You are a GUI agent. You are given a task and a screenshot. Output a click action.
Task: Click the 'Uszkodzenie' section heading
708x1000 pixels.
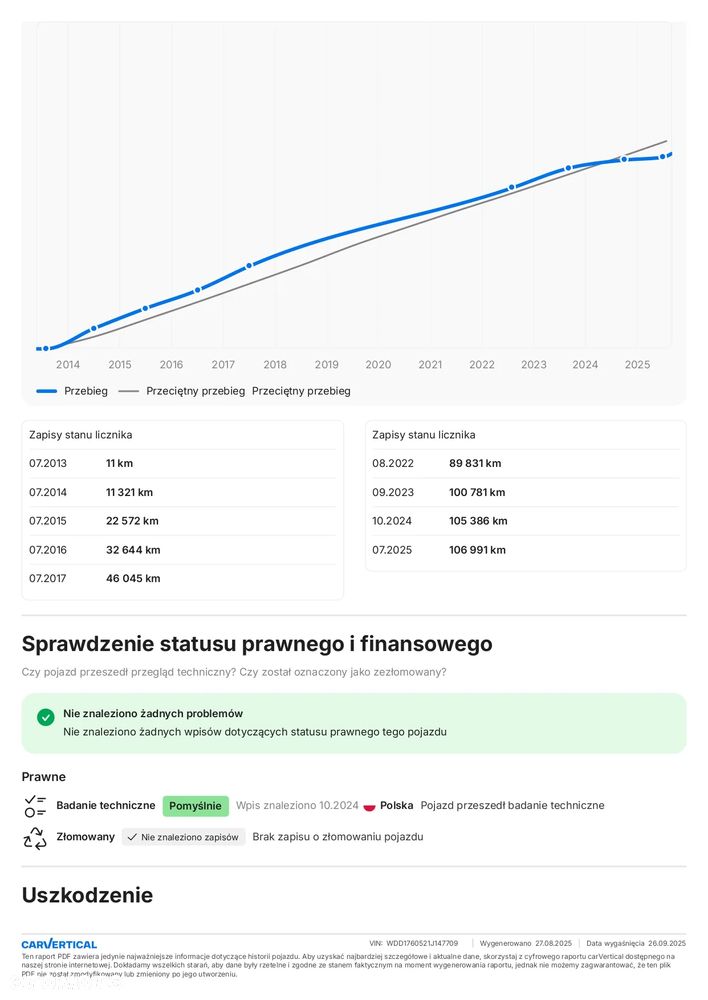(87, 895)
